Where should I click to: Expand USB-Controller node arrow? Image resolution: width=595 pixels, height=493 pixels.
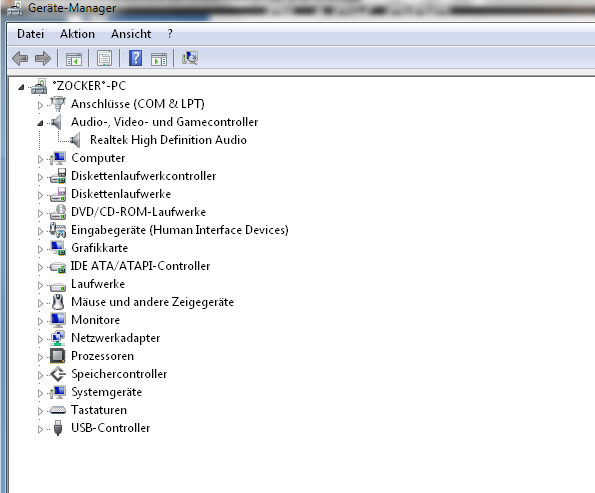(x=40, y=429)
